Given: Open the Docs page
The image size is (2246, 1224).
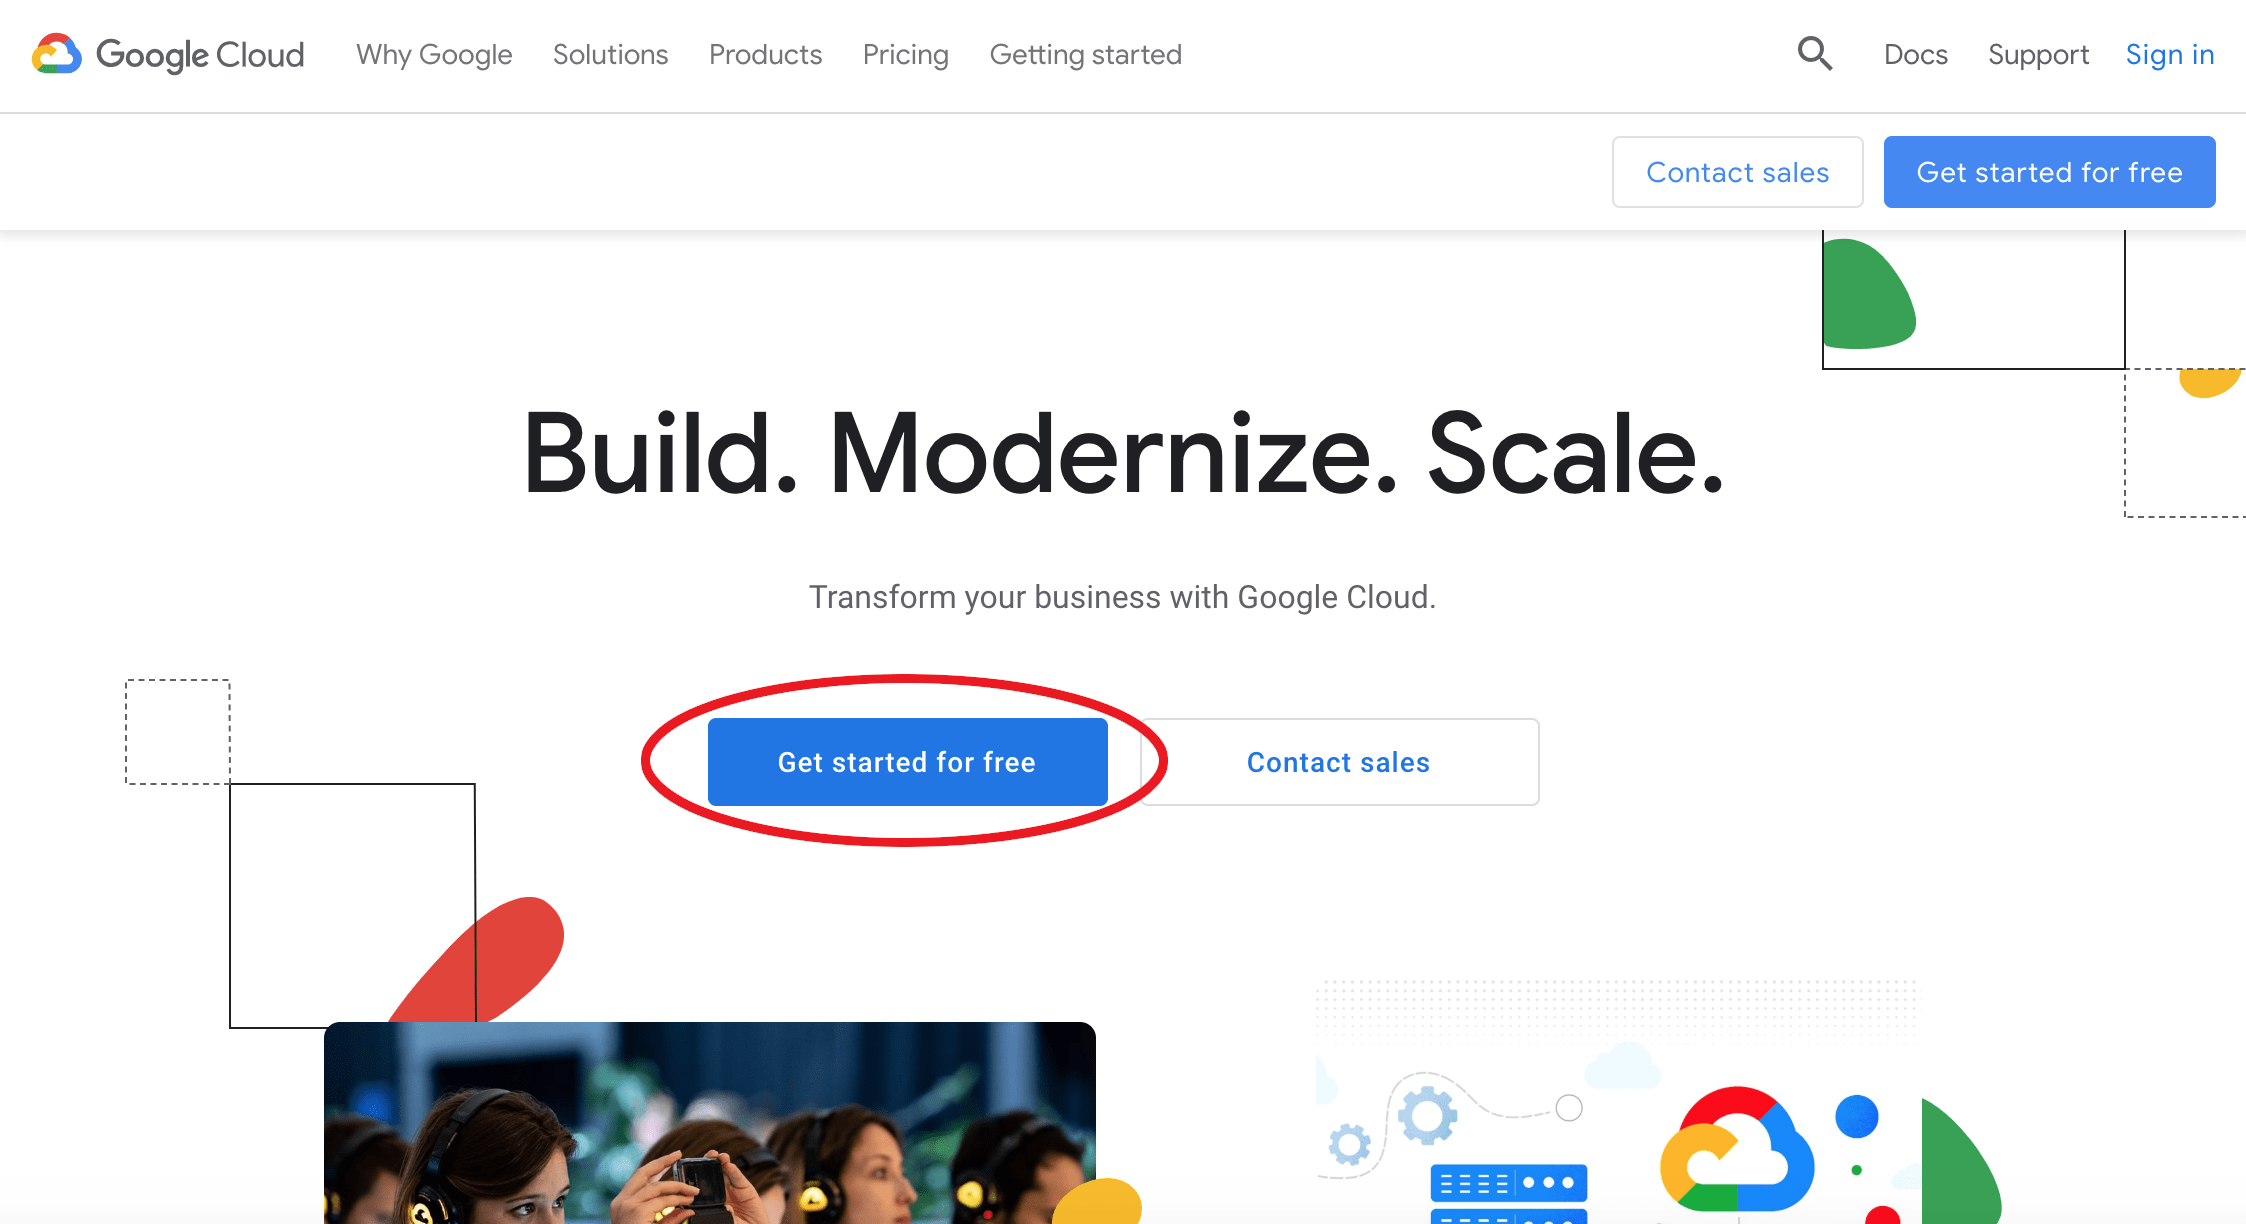Looking at the screenshot, I should click(1915, 55).
